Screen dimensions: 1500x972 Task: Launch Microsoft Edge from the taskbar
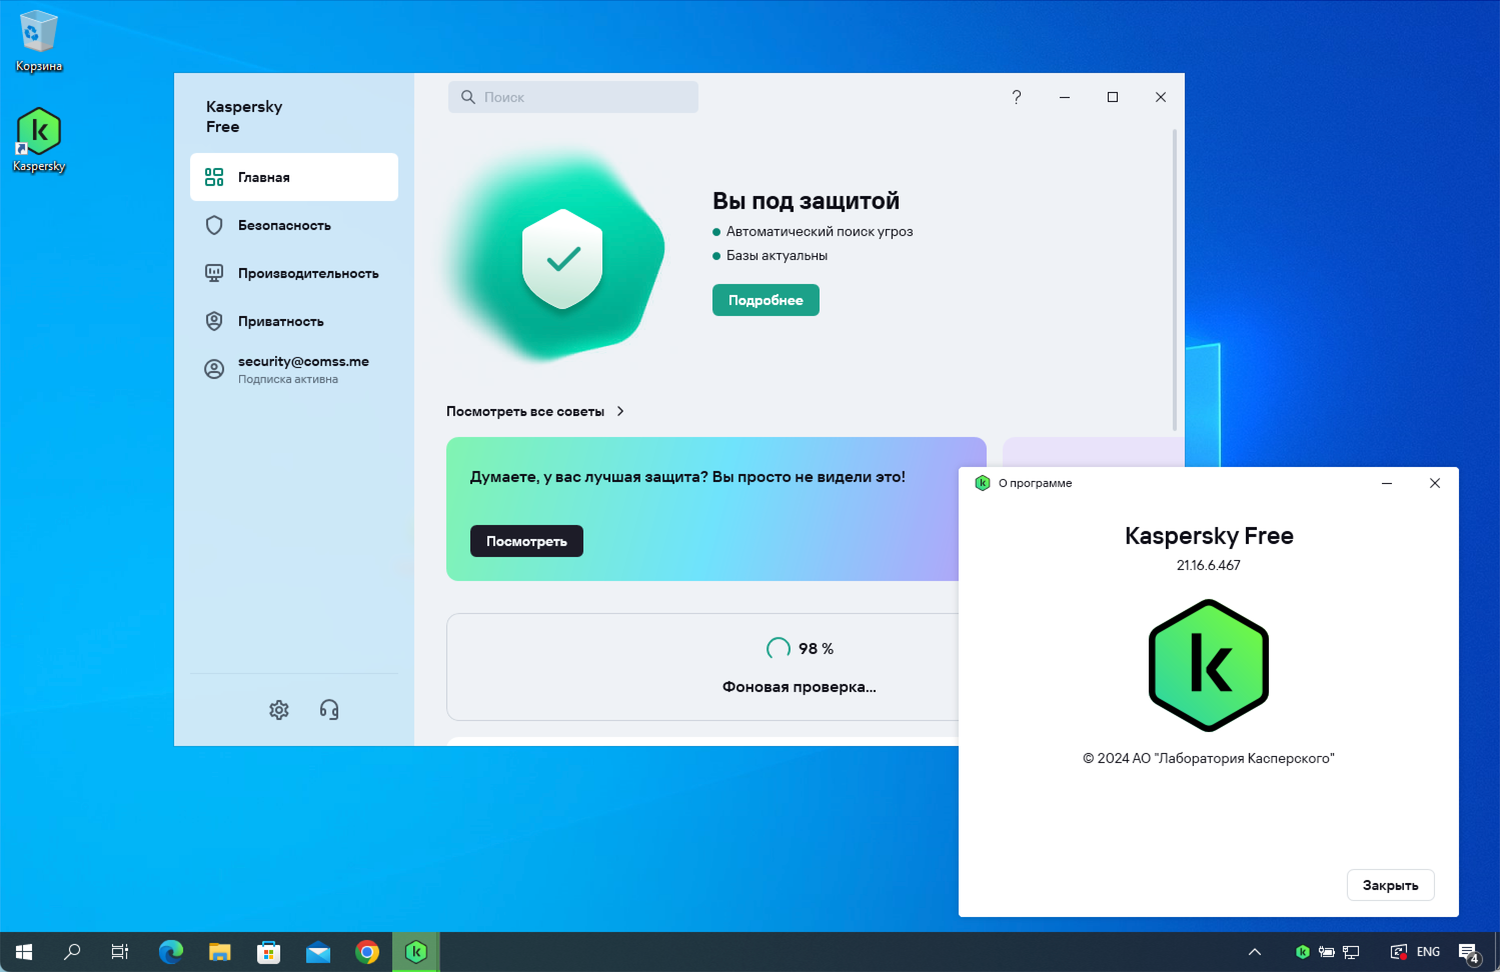click(x=171, y=952)
